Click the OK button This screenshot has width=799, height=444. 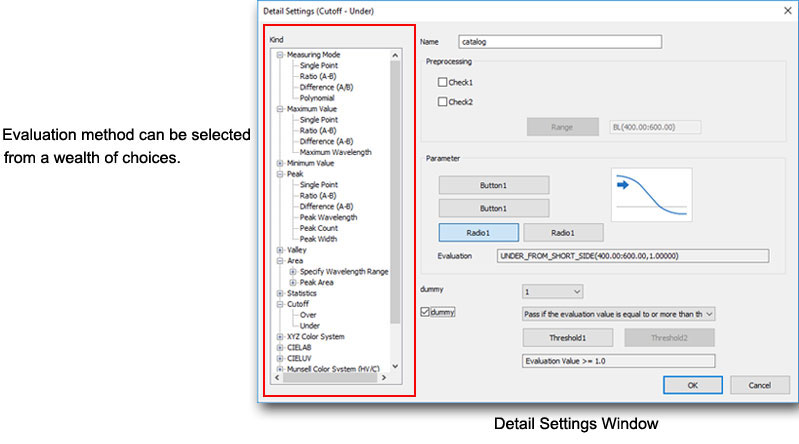click(x=693, y=384)
